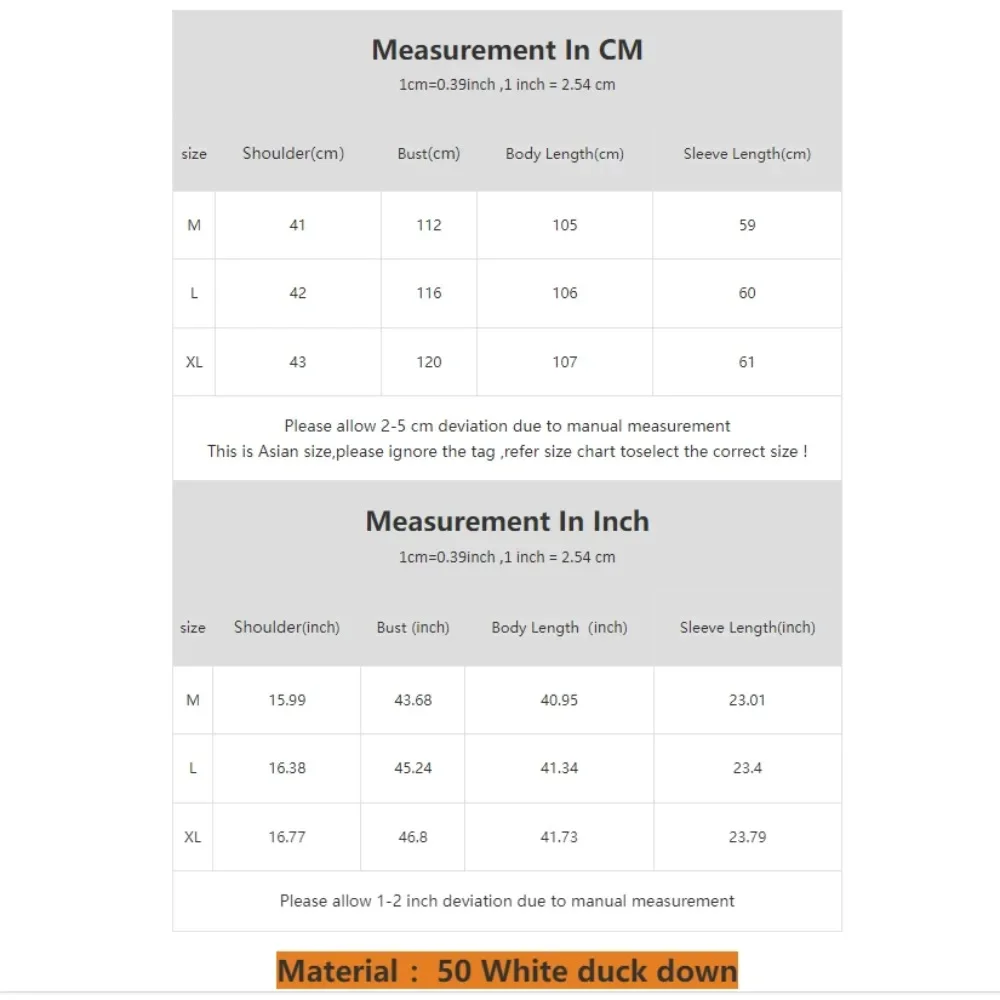
Task: Click sleeve length 23.4 cell
Action: [x=747, y=768]
